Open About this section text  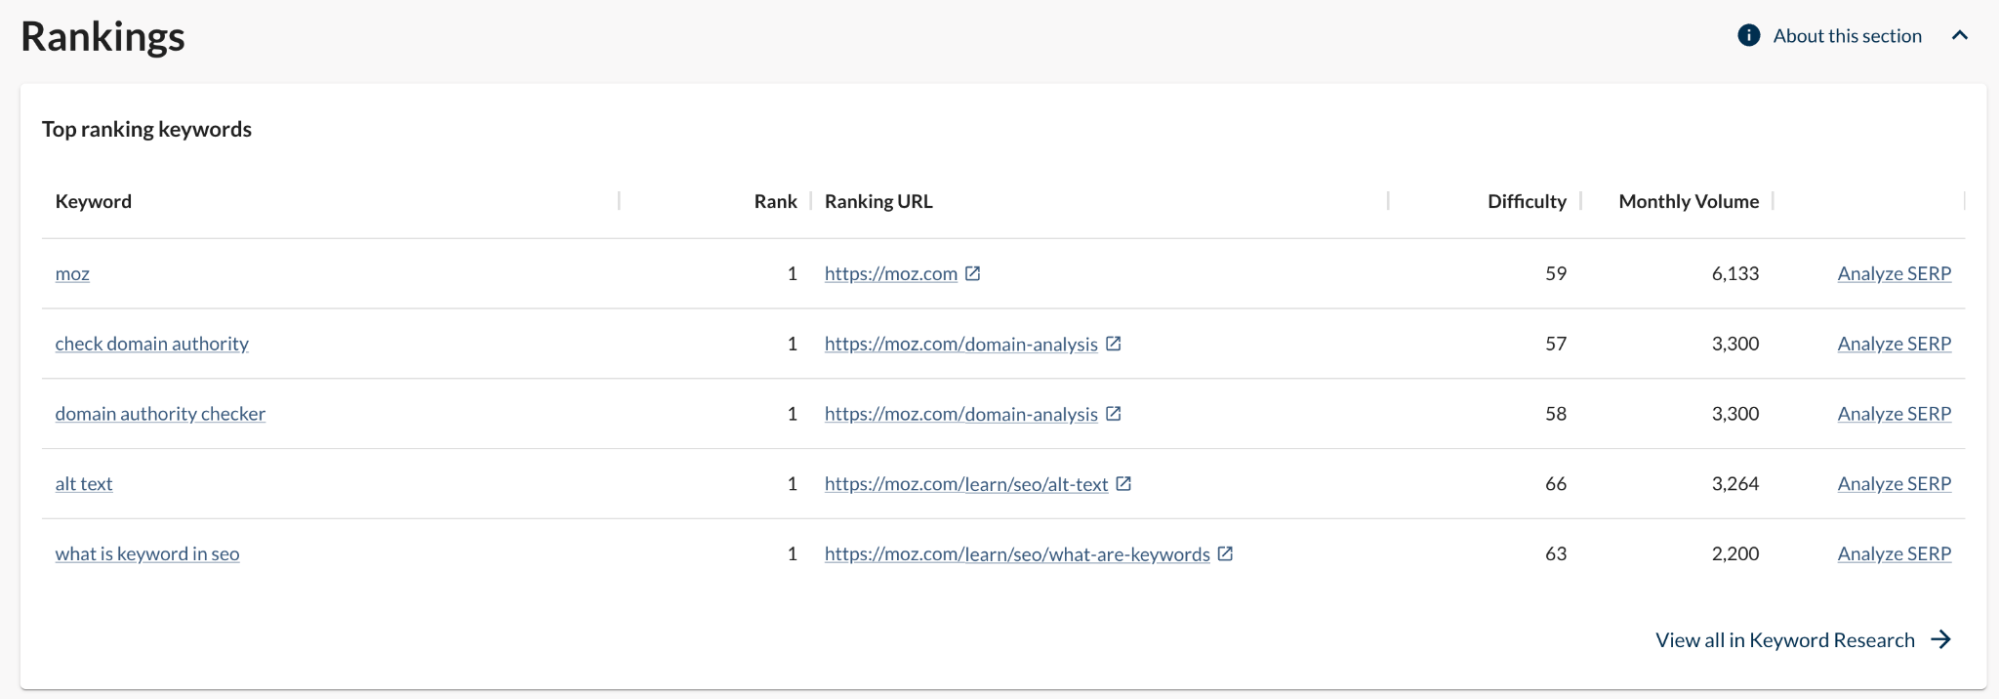pyautogui.click(x=1847, y=36)
